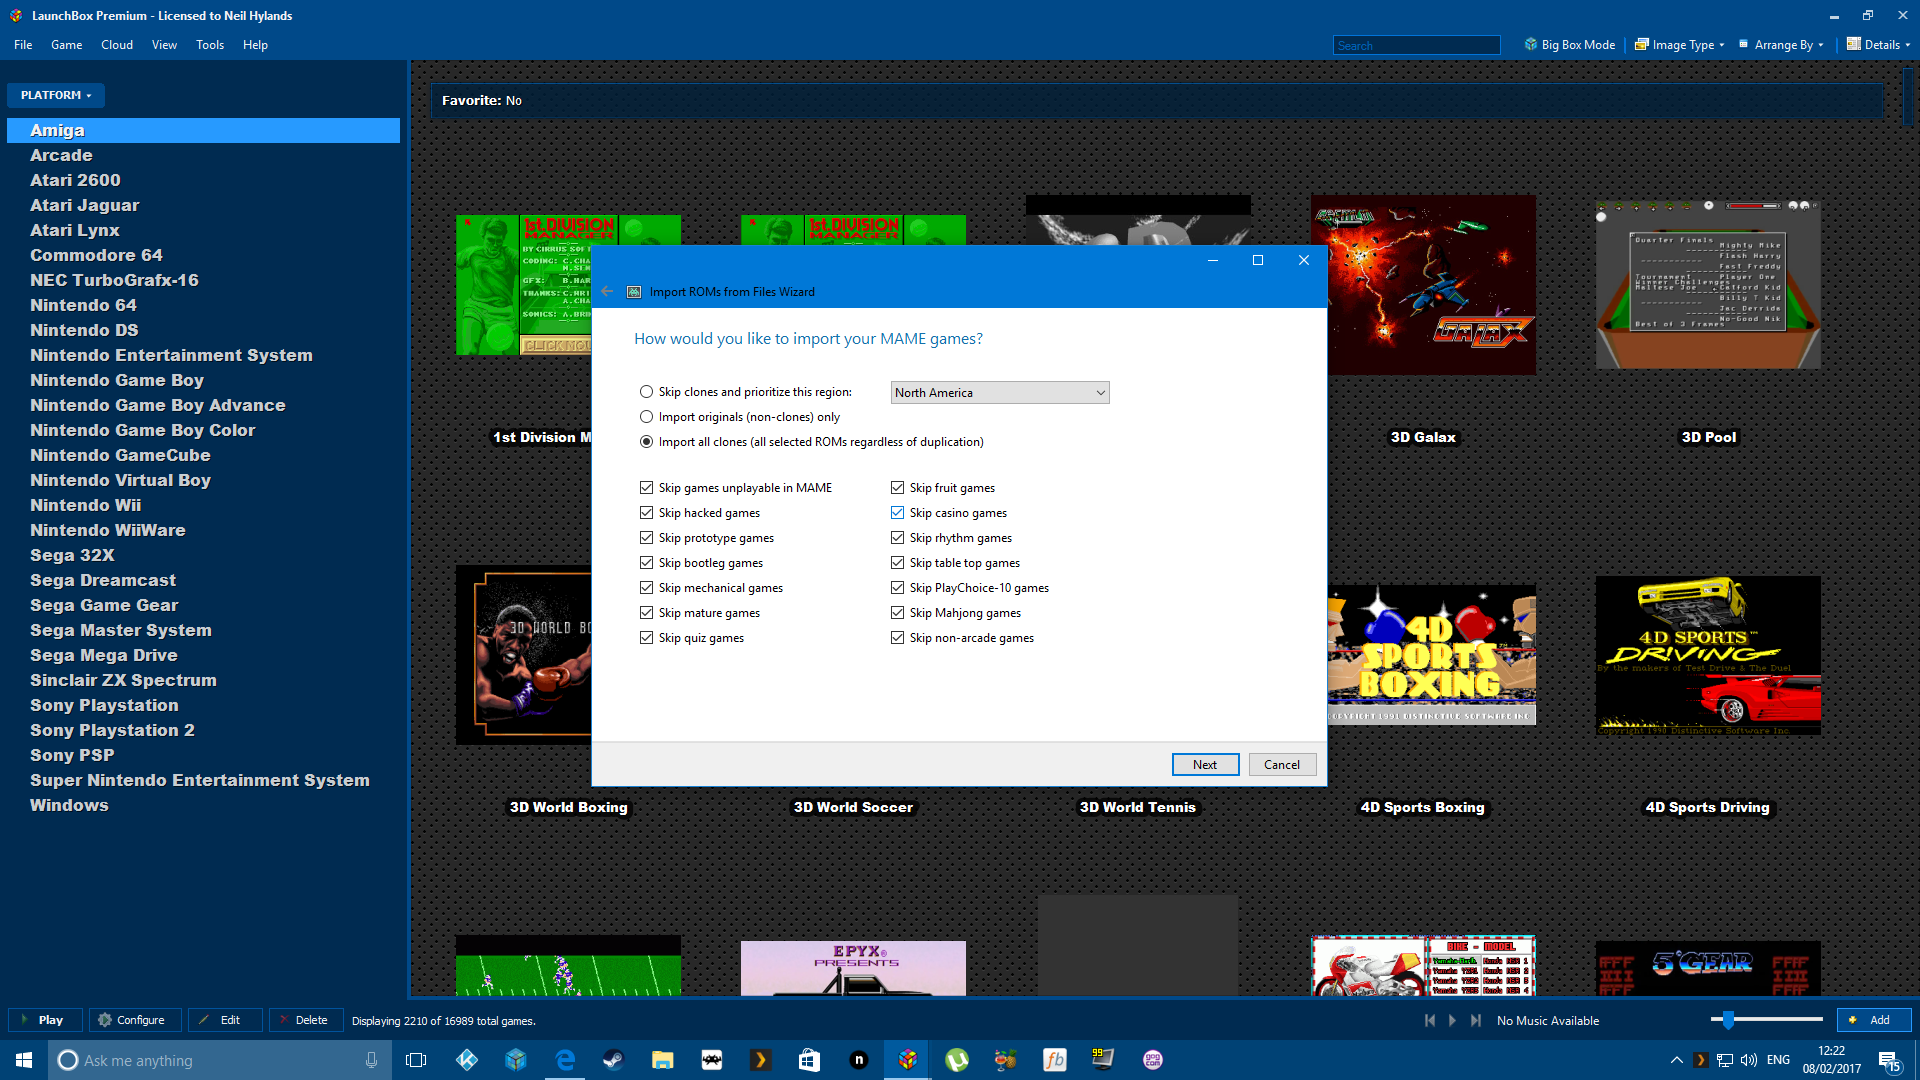
Task: Select Sony Playstation 2 platform
Action: pos(204,730)
